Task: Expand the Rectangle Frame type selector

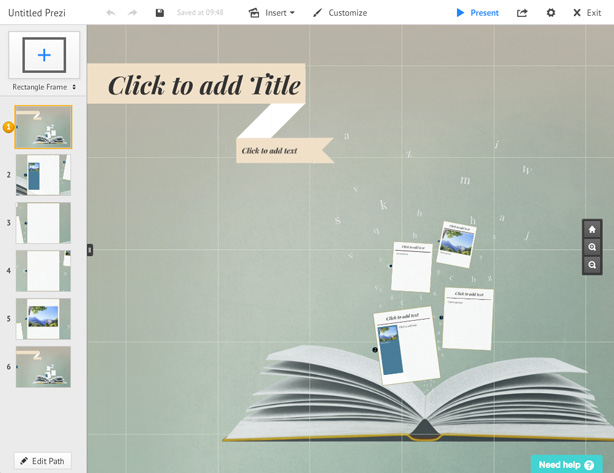Action: [44, 87]
